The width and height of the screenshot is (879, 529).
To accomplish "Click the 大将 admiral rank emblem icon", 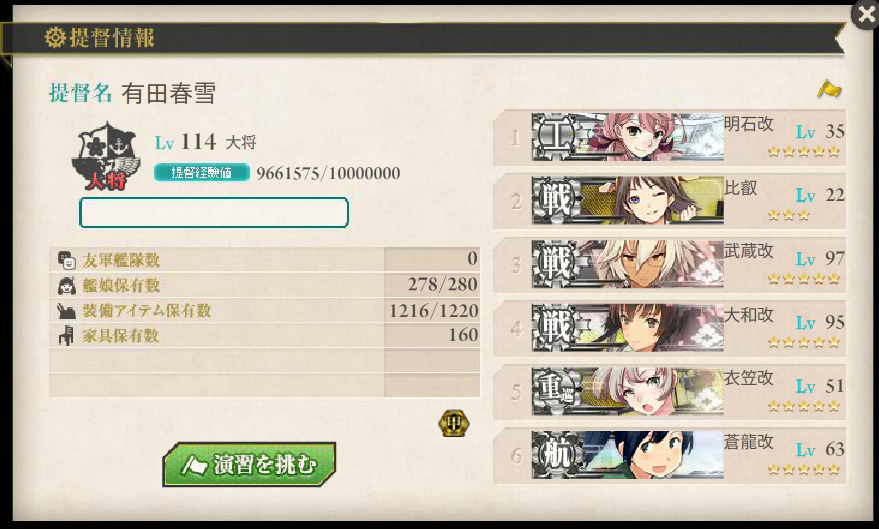I will 105,156.
